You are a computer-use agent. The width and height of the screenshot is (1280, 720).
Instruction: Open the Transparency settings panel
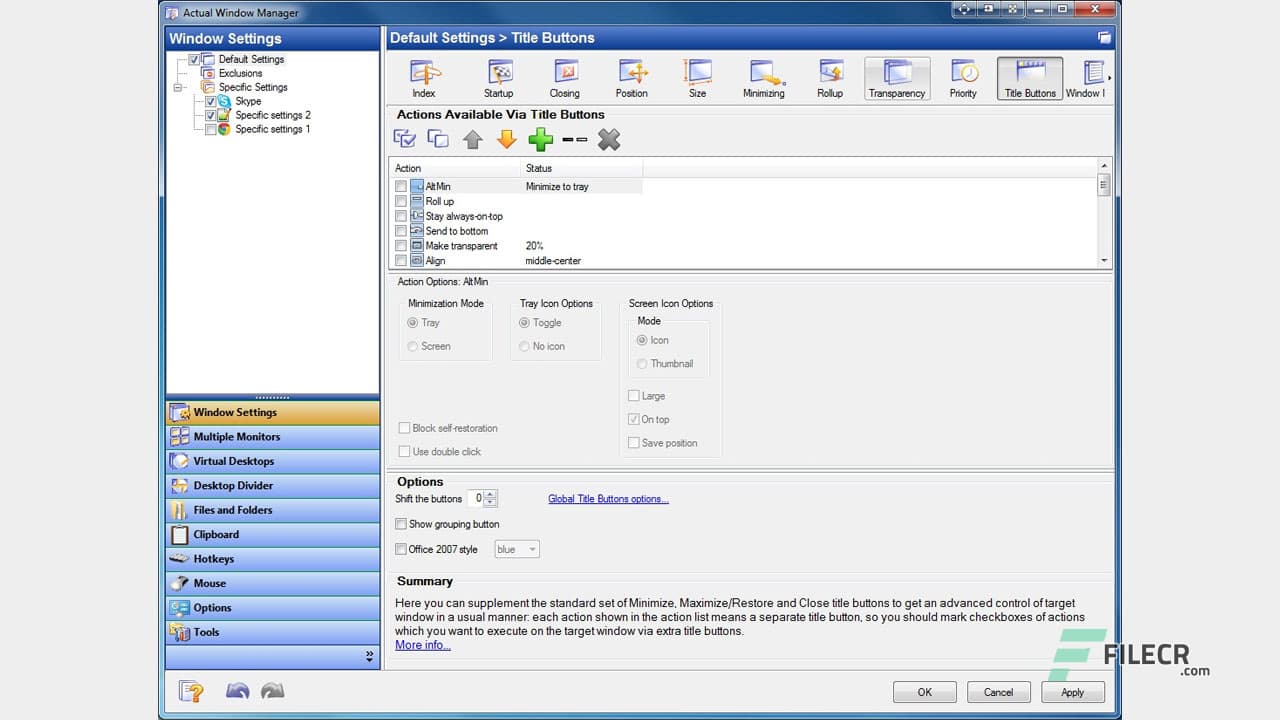[x=896, y=78]
